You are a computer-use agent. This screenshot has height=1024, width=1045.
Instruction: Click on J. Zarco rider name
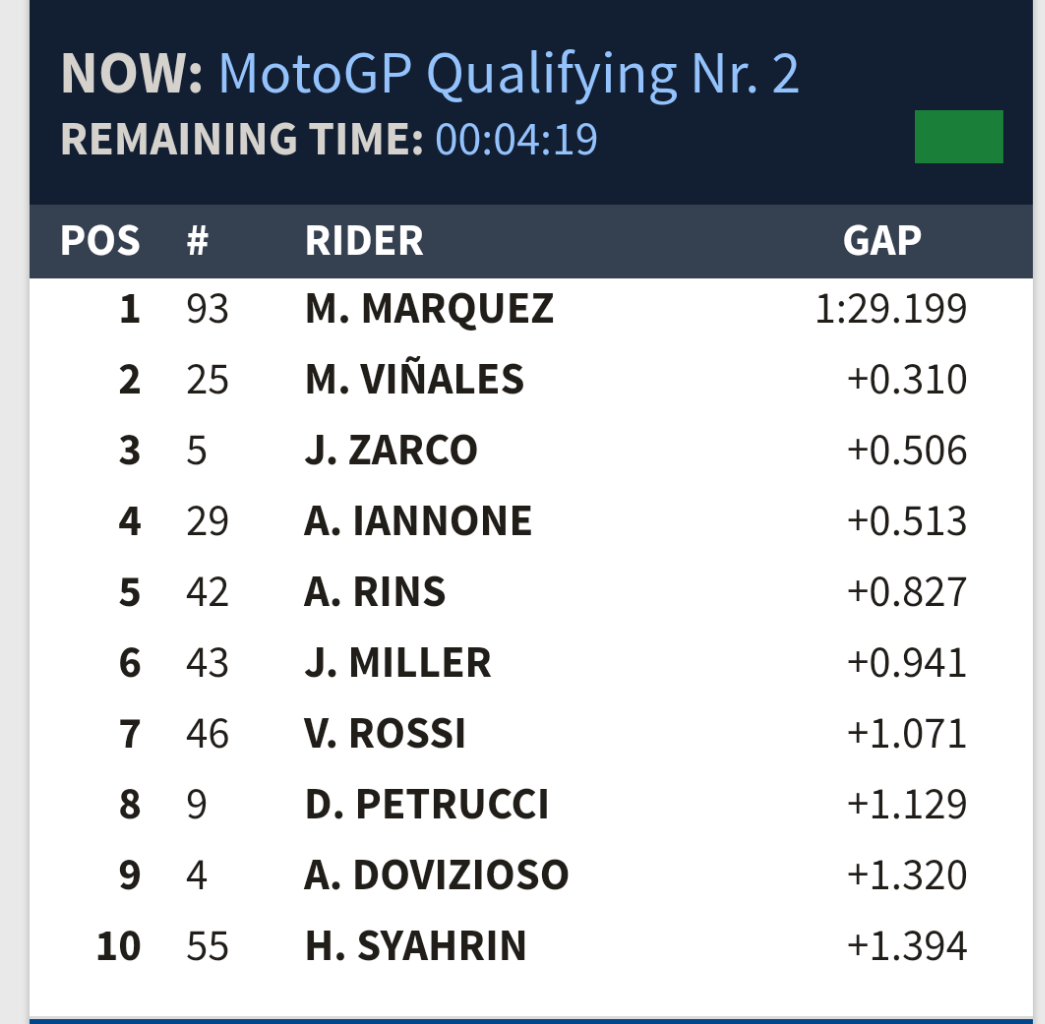391,451
